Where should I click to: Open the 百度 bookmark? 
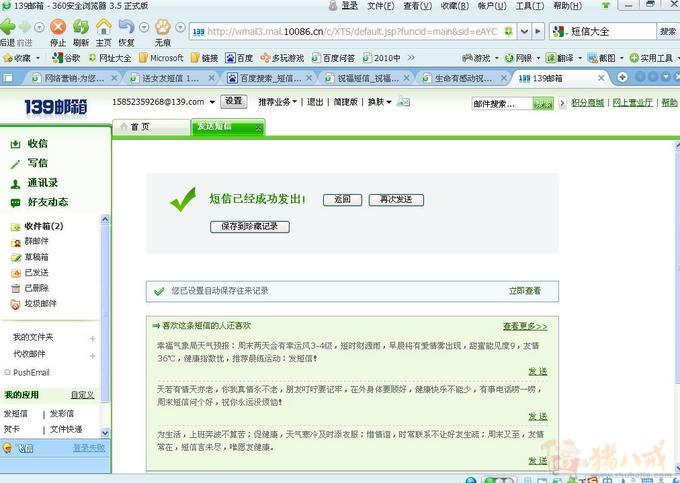pyautogui.click(x=239, y=58)
